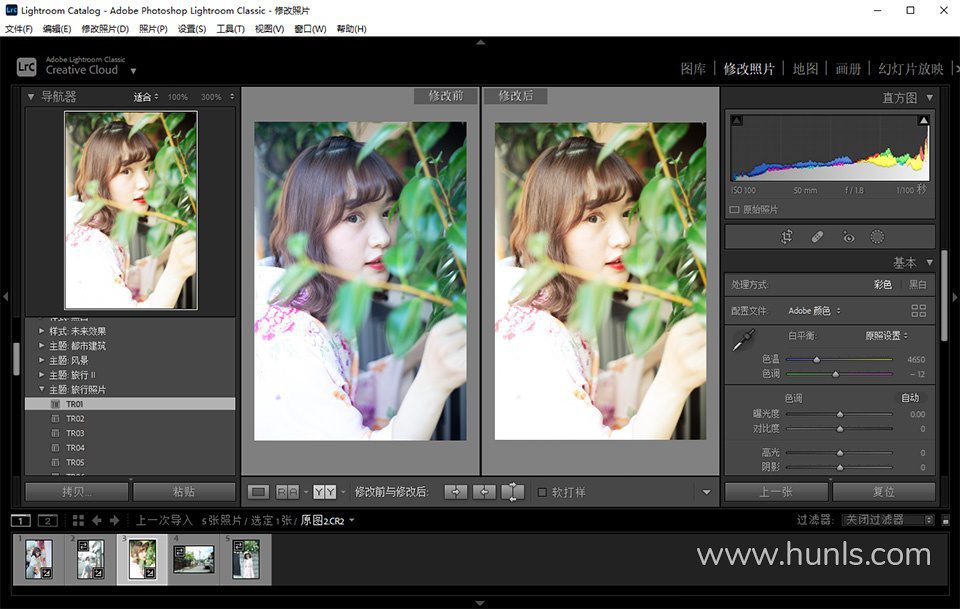This screenshot has width=960, height=609.
Task: Set navigator zoom to 100%
Action: 178,97
